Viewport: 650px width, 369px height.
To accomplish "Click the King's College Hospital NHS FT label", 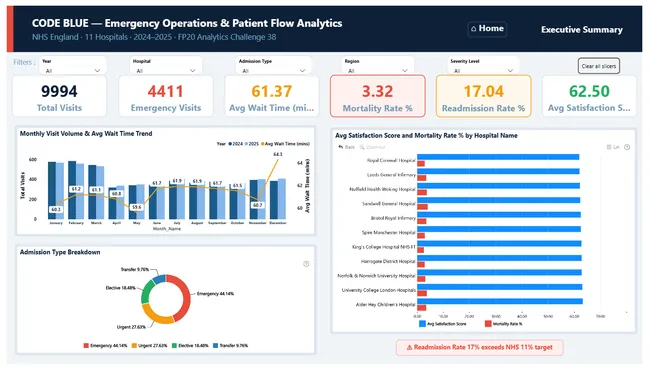I will 383,247.
